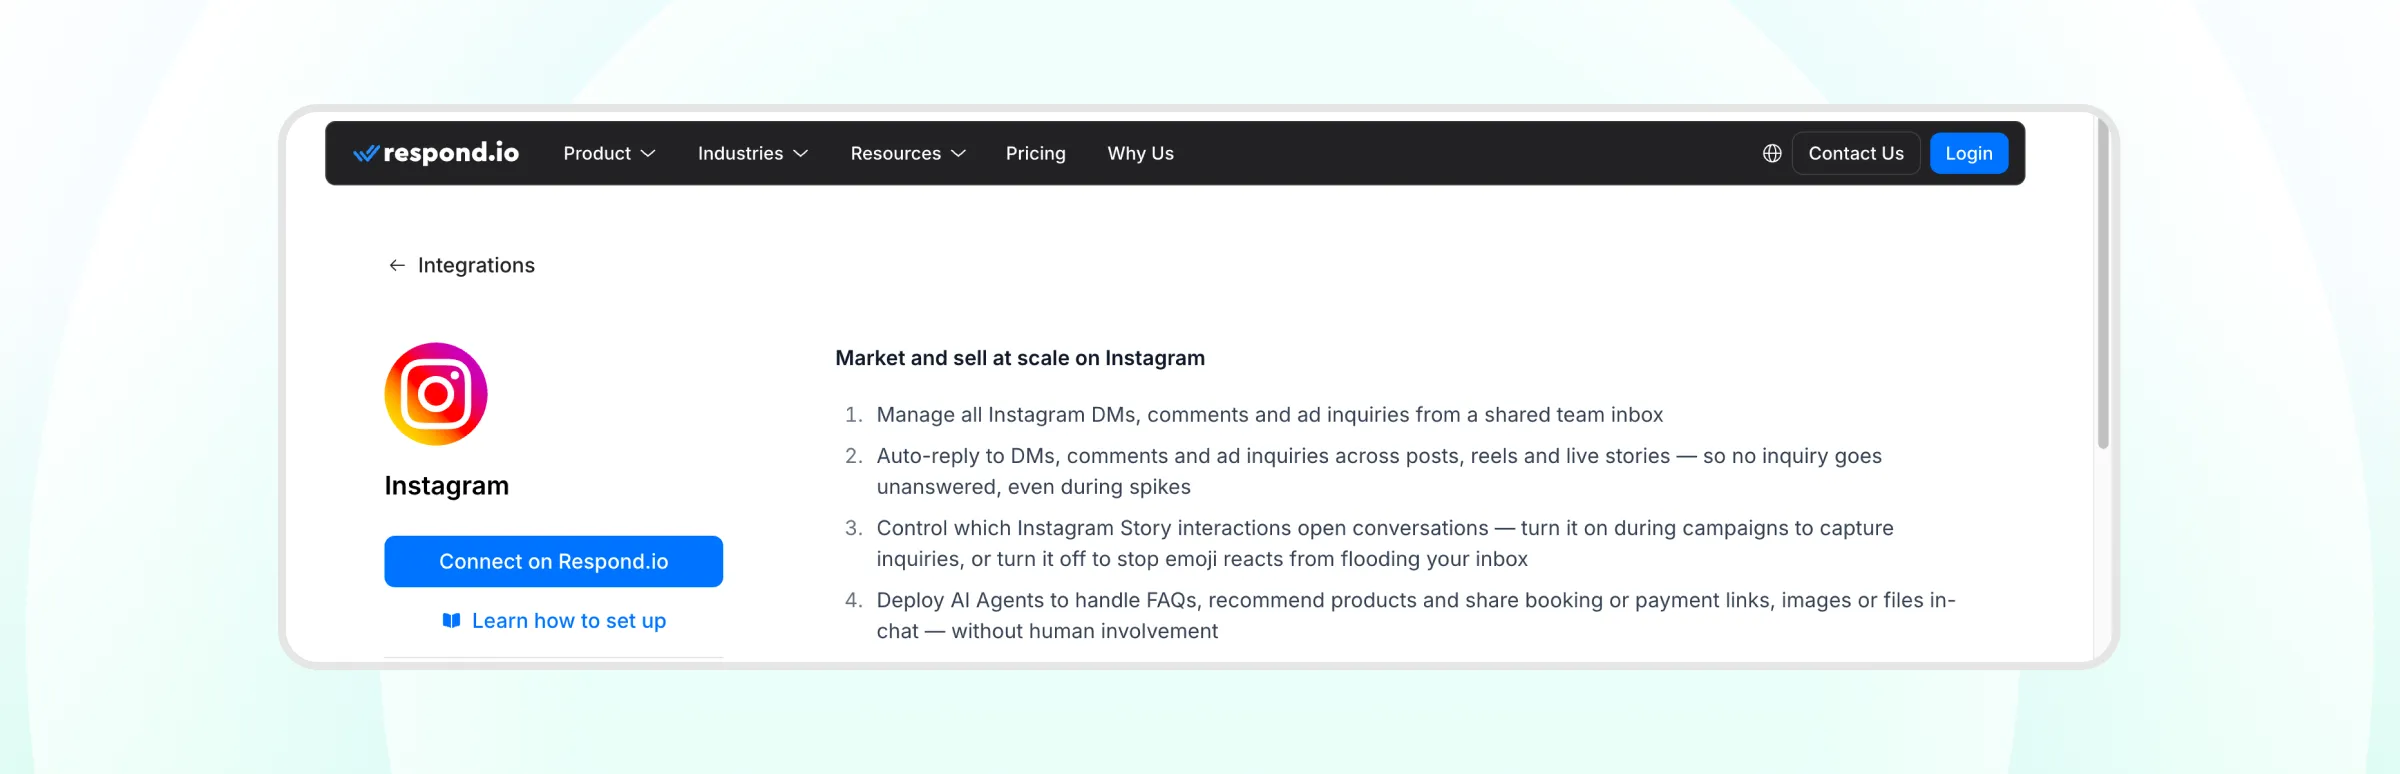Click the back arrow beside Integrations
Image resolution: width=2400 pixels, height=774 pixels.
(x=397, y=265)
